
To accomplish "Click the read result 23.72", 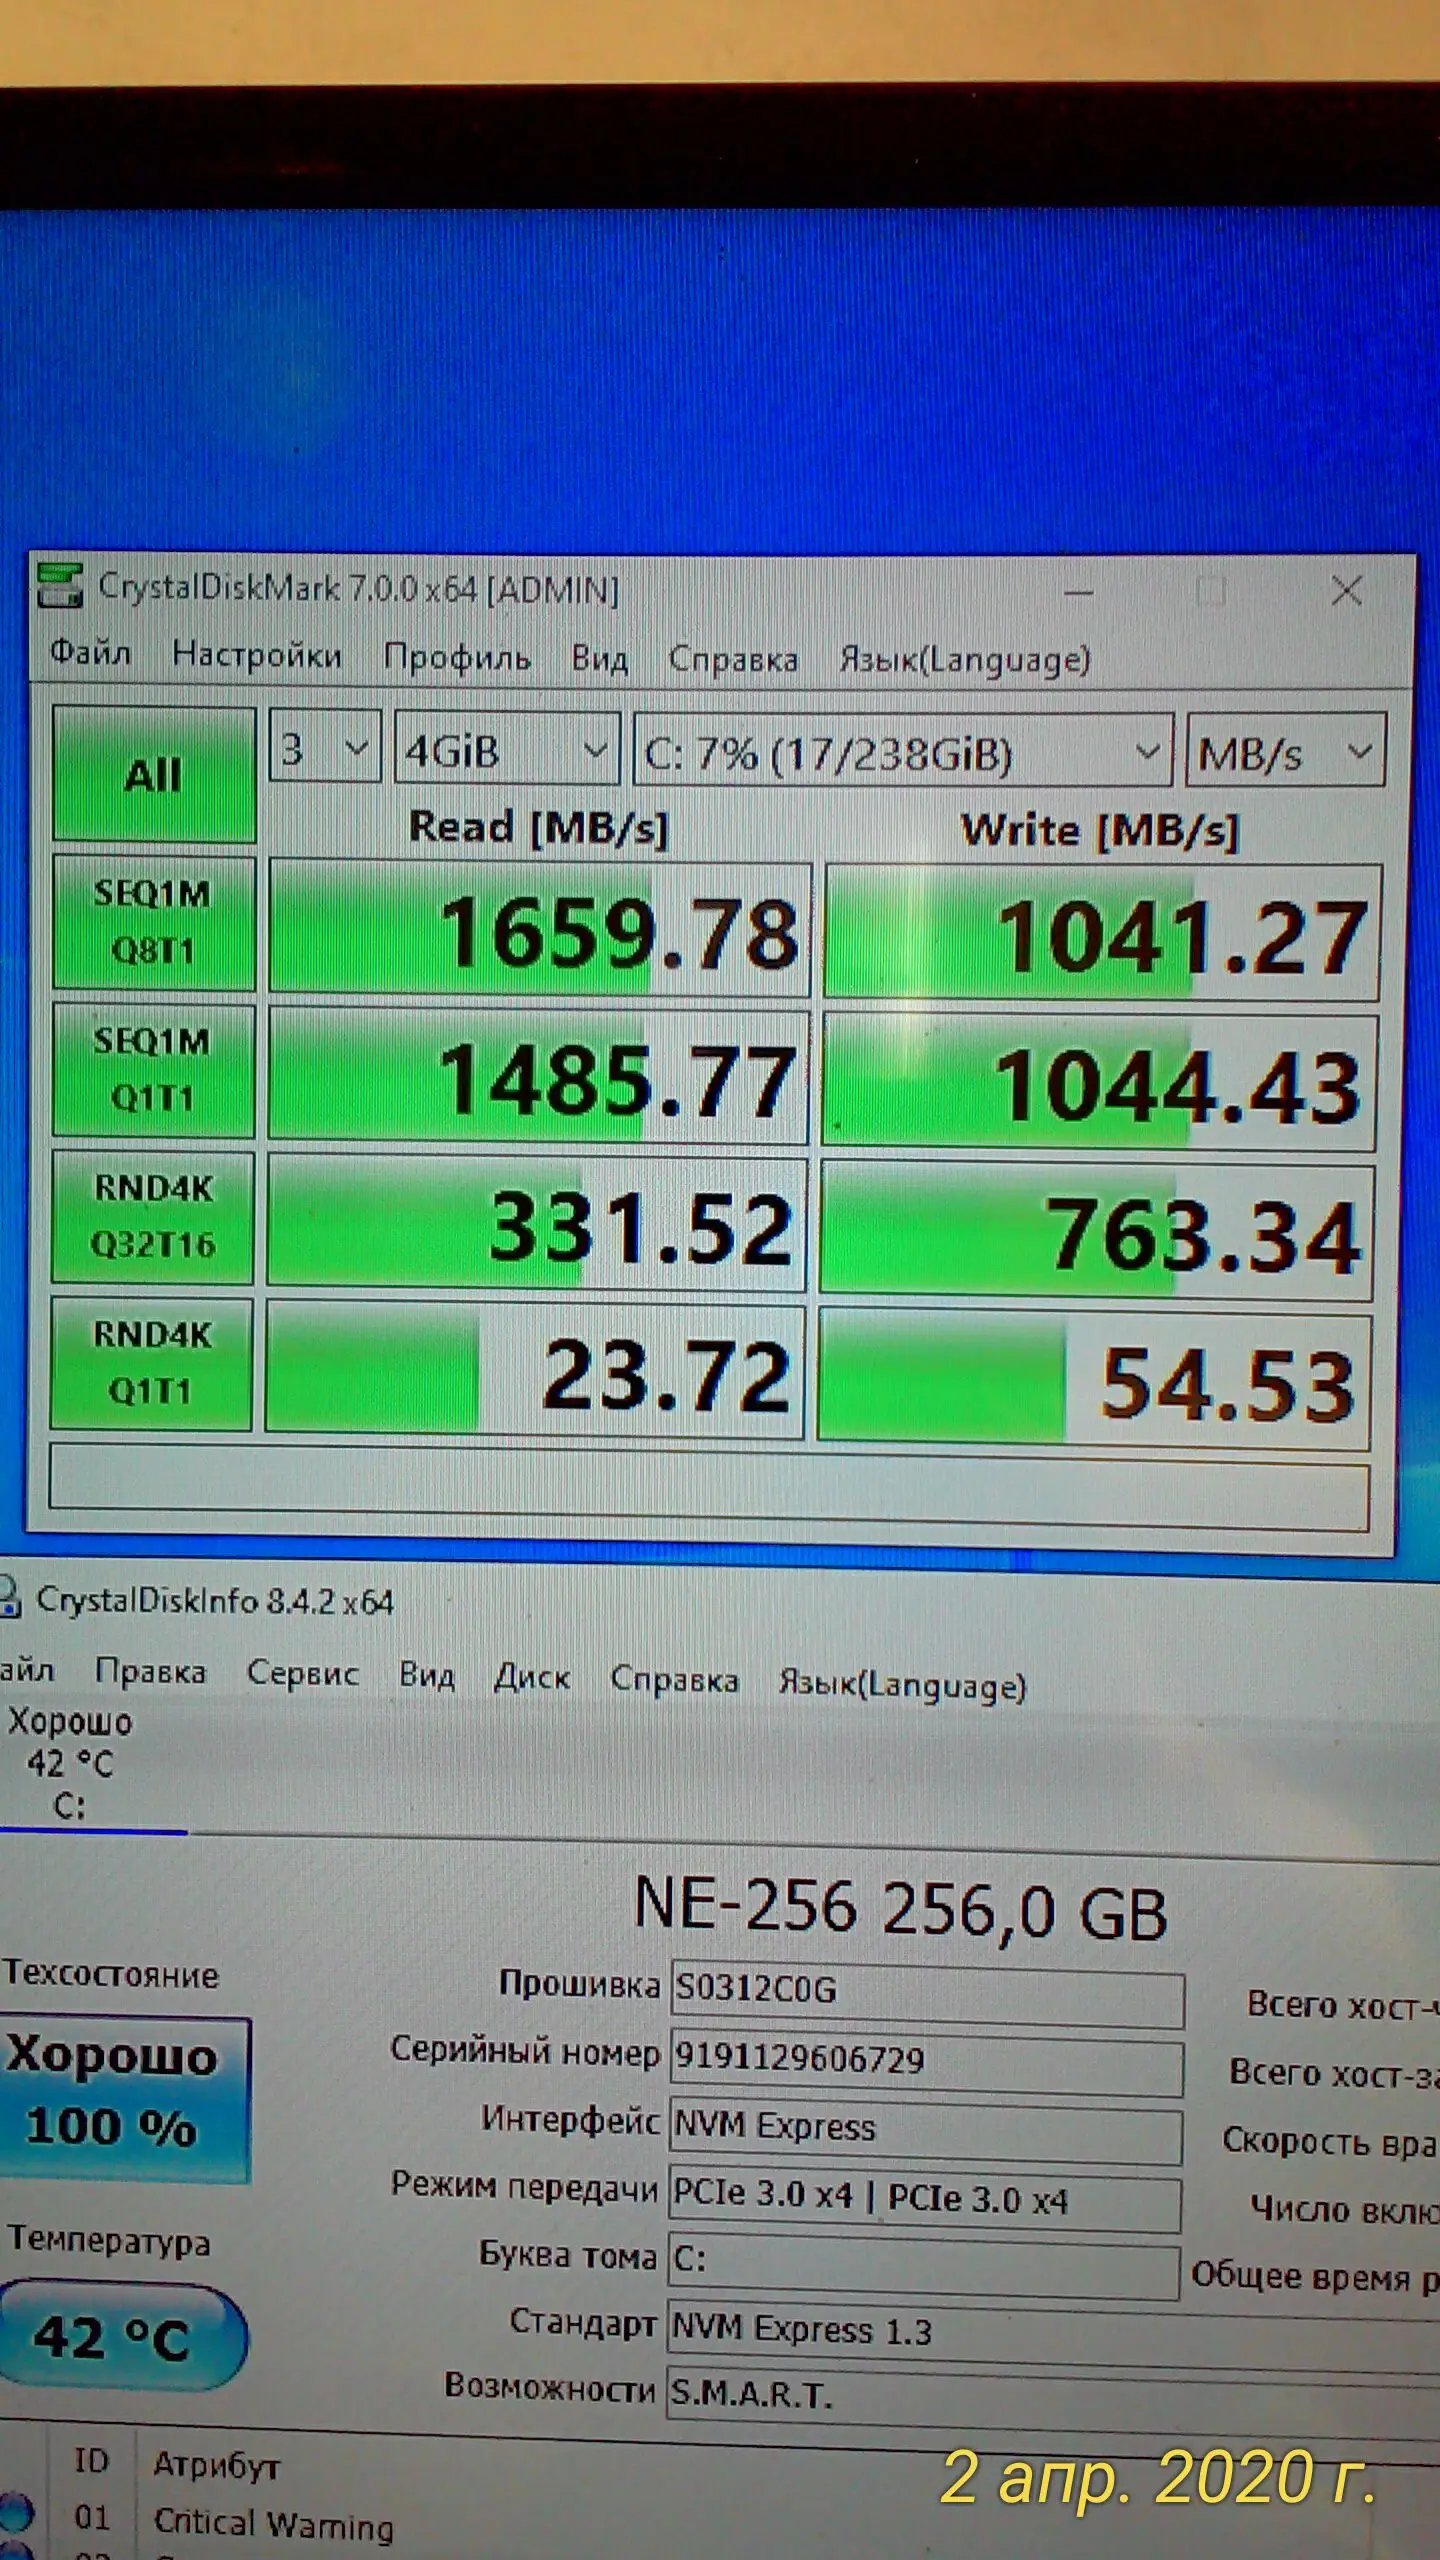I will click(x=535, y=1370).
